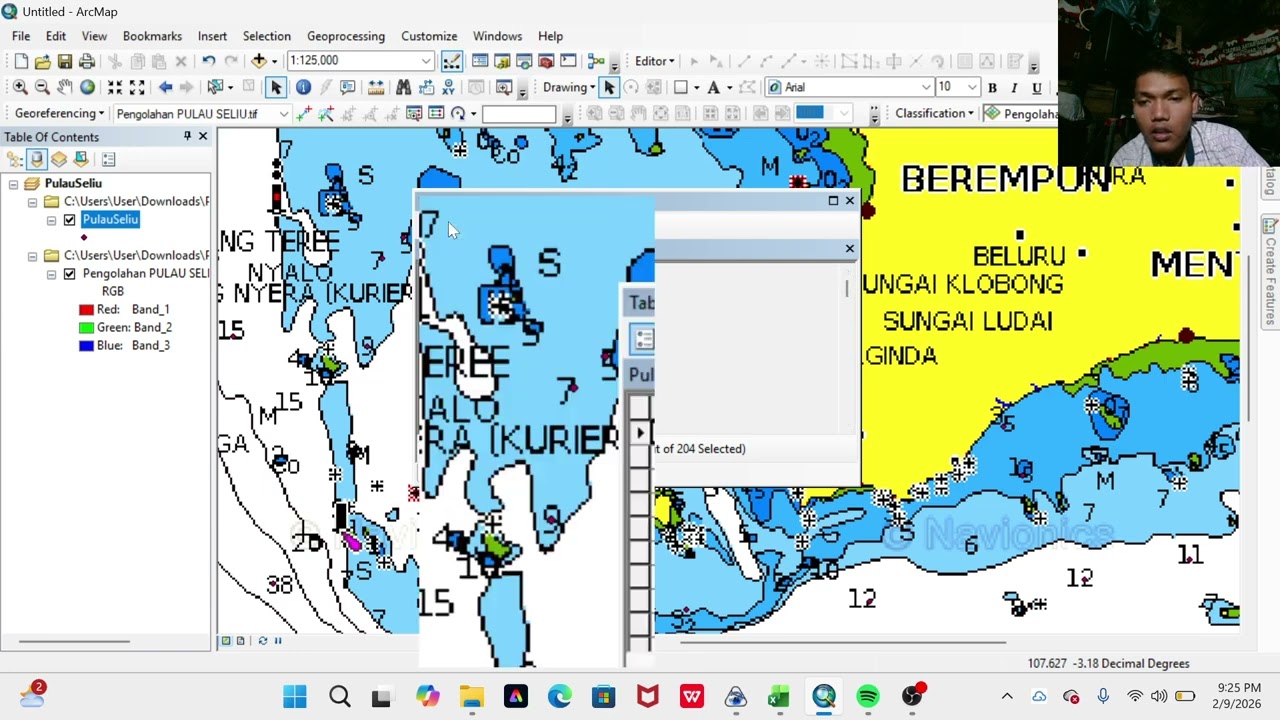Click the PulauSeliu point symbol
Screen dimensions: 1280x720
84,237
